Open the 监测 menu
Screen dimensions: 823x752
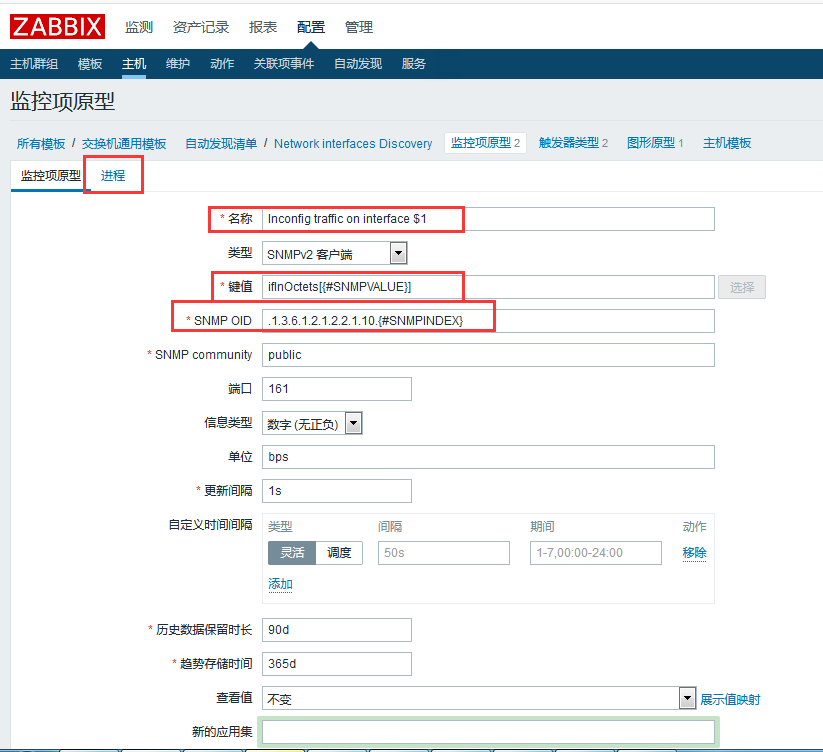(139, 27)
